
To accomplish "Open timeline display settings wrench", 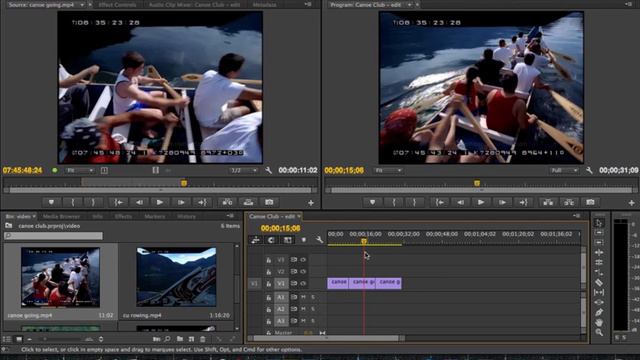I will tap(319, 240).
